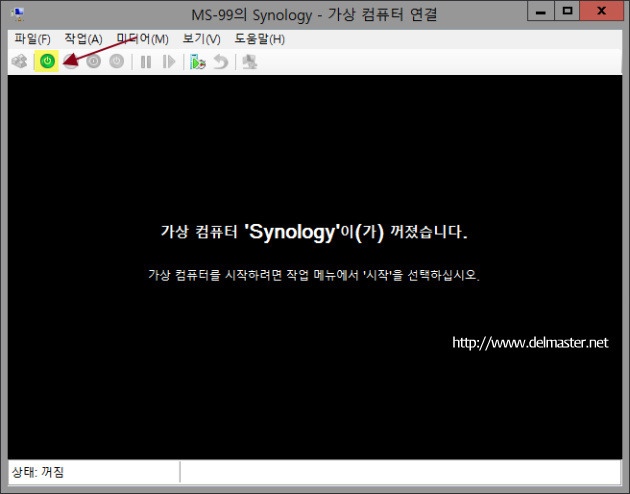This screenshot has height=494, width=630.
Task: Open the 도움말(H) menu
Action: click(260, 39)
